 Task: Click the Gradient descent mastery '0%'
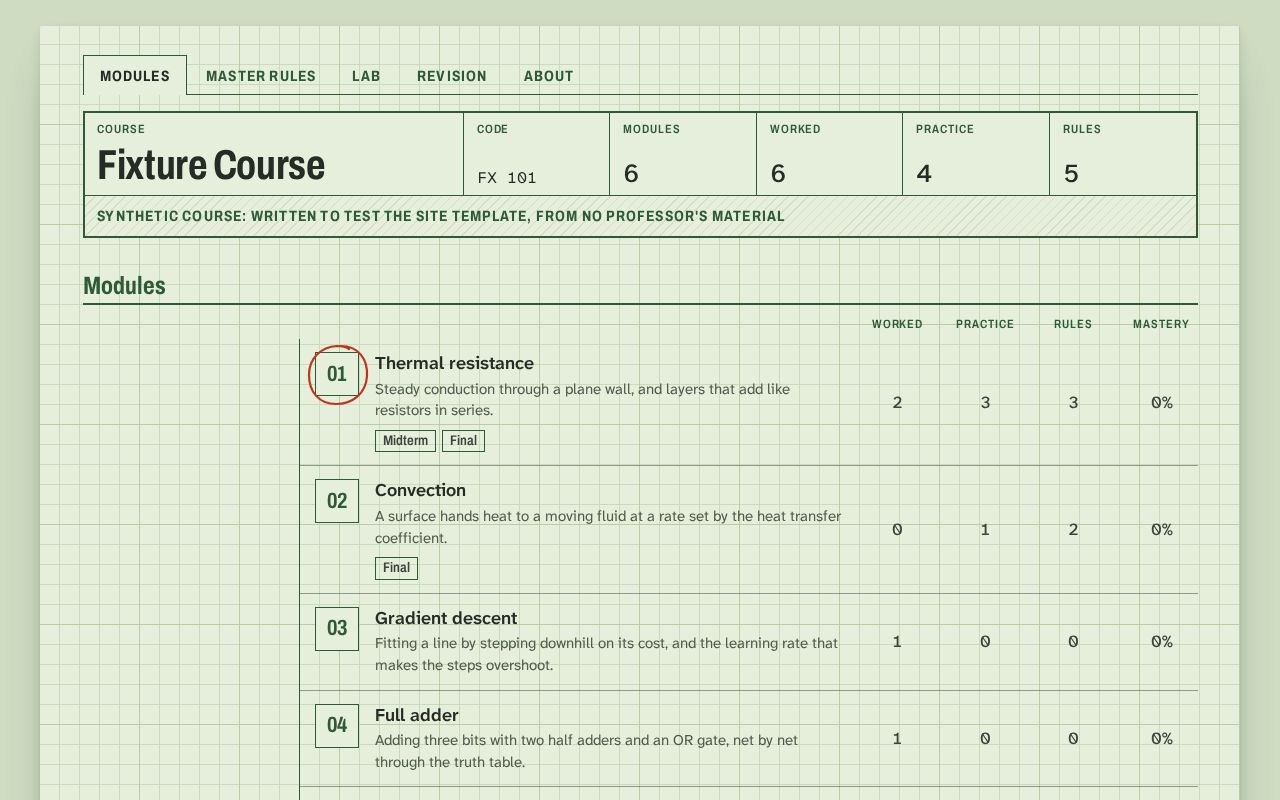point(1161,642)
